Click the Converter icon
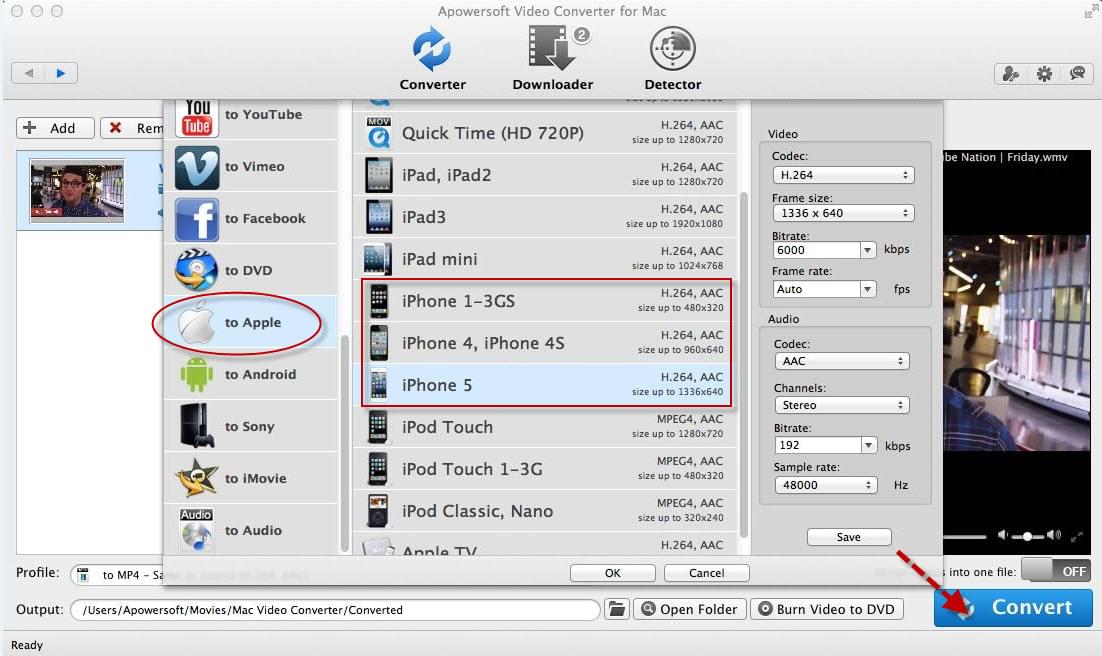 click(x=432, y=58)
